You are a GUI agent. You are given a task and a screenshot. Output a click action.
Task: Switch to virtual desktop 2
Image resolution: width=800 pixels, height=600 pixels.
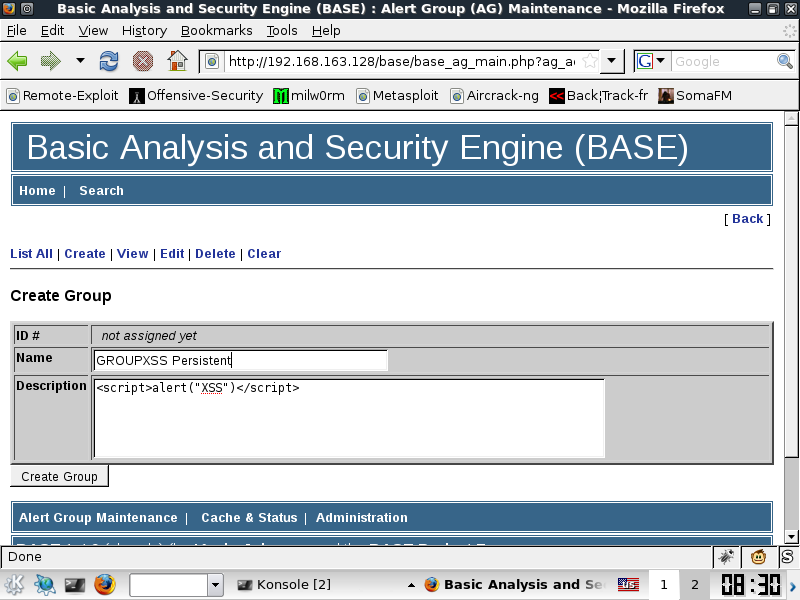coord(695,585)
